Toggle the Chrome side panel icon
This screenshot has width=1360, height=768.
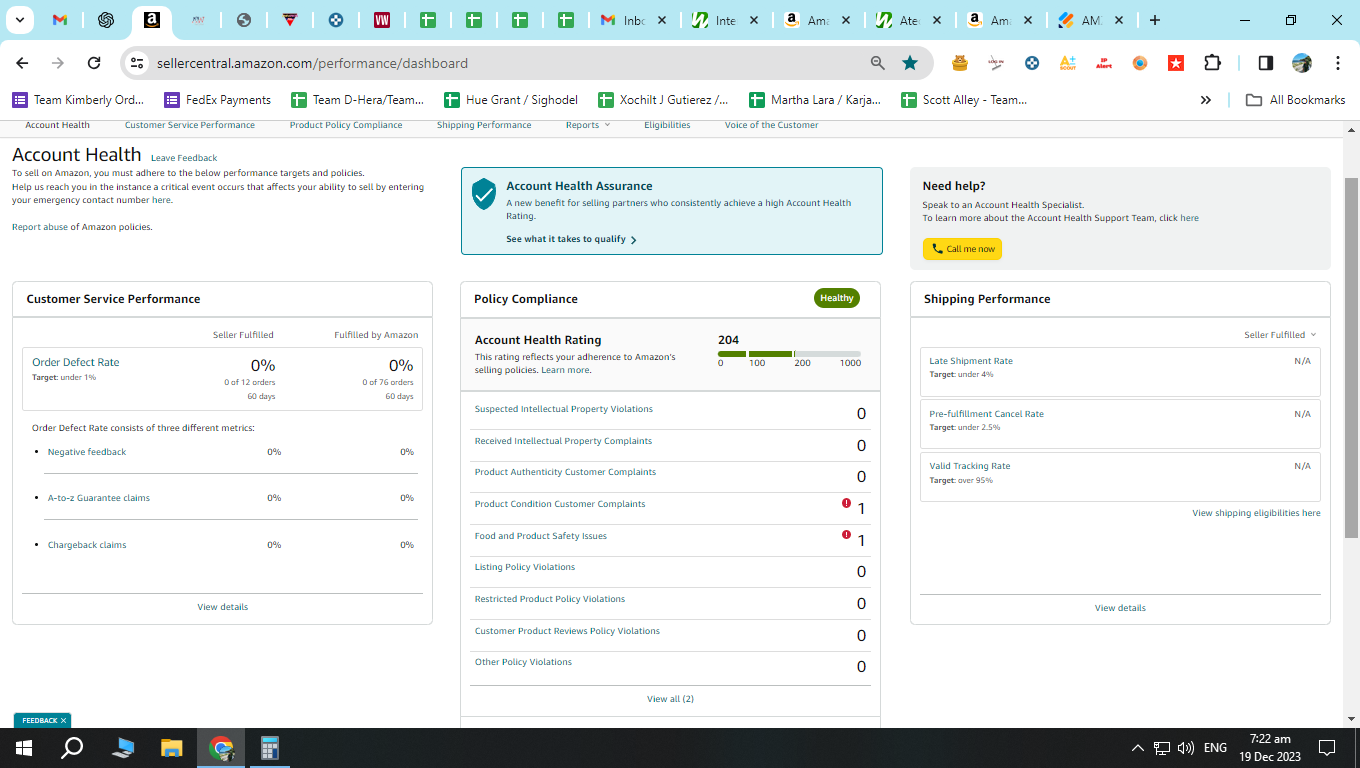pyautogui.click(x=1265, y=63)
